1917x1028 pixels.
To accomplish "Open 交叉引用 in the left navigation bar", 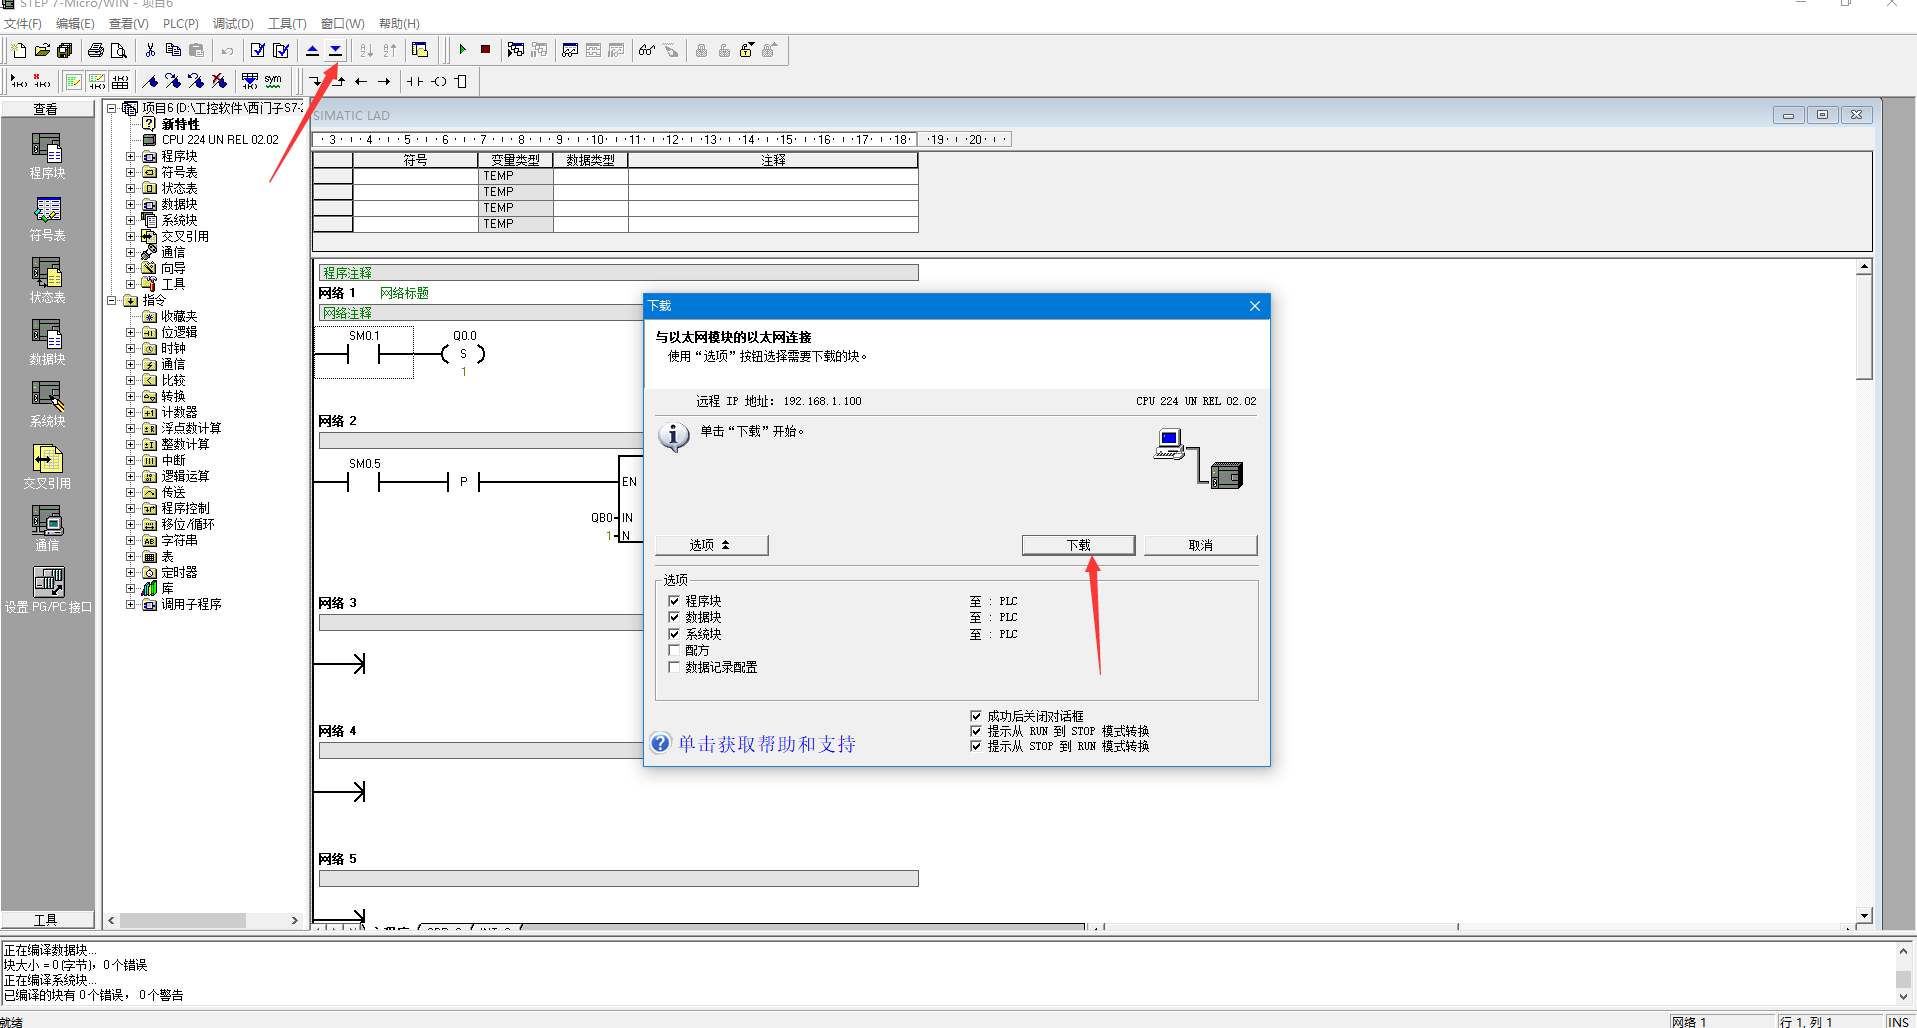I will click(x=47, y=466).
